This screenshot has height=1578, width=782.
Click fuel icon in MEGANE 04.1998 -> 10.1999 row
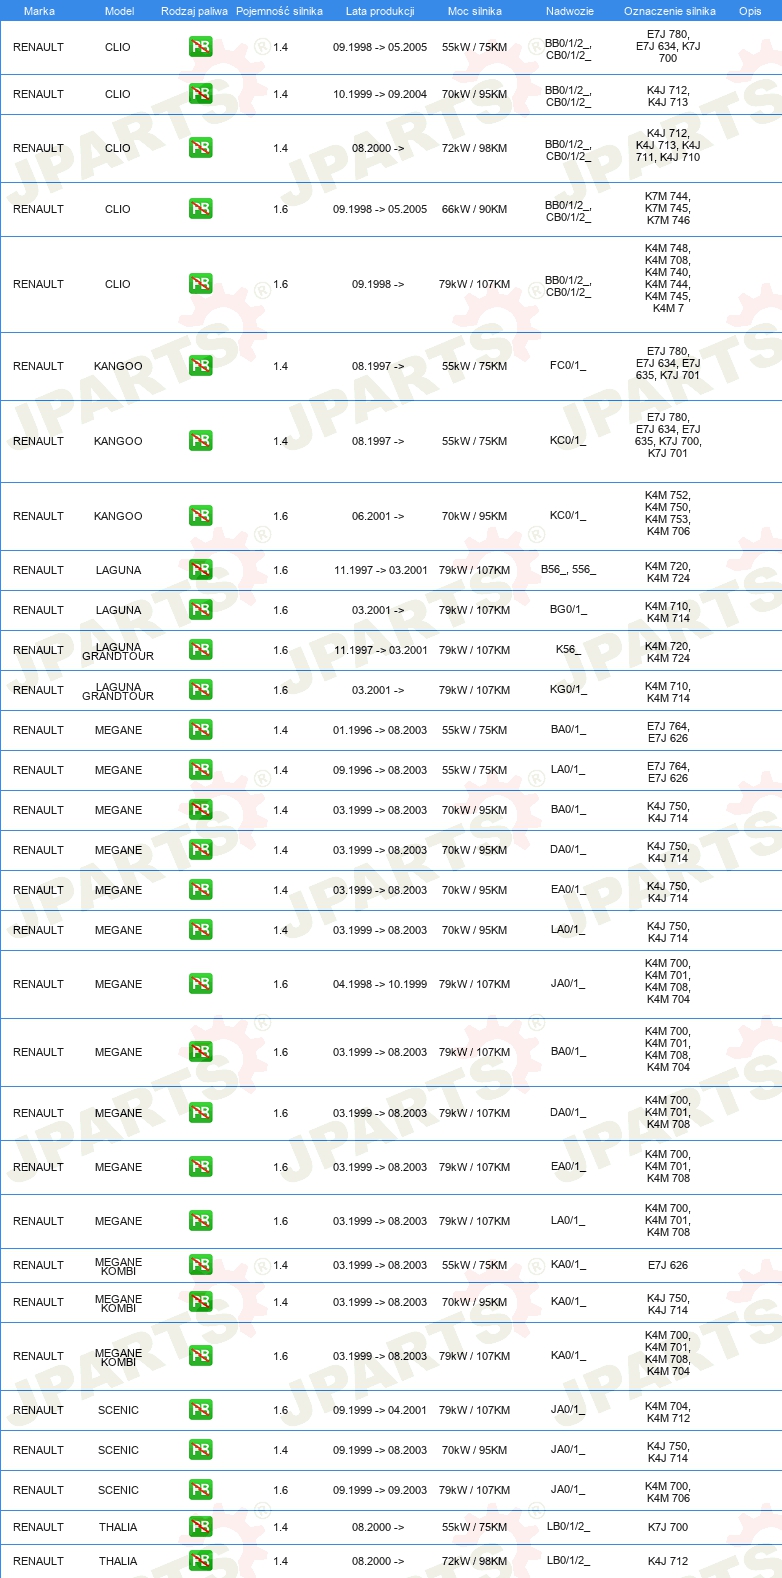click(201, 984)
